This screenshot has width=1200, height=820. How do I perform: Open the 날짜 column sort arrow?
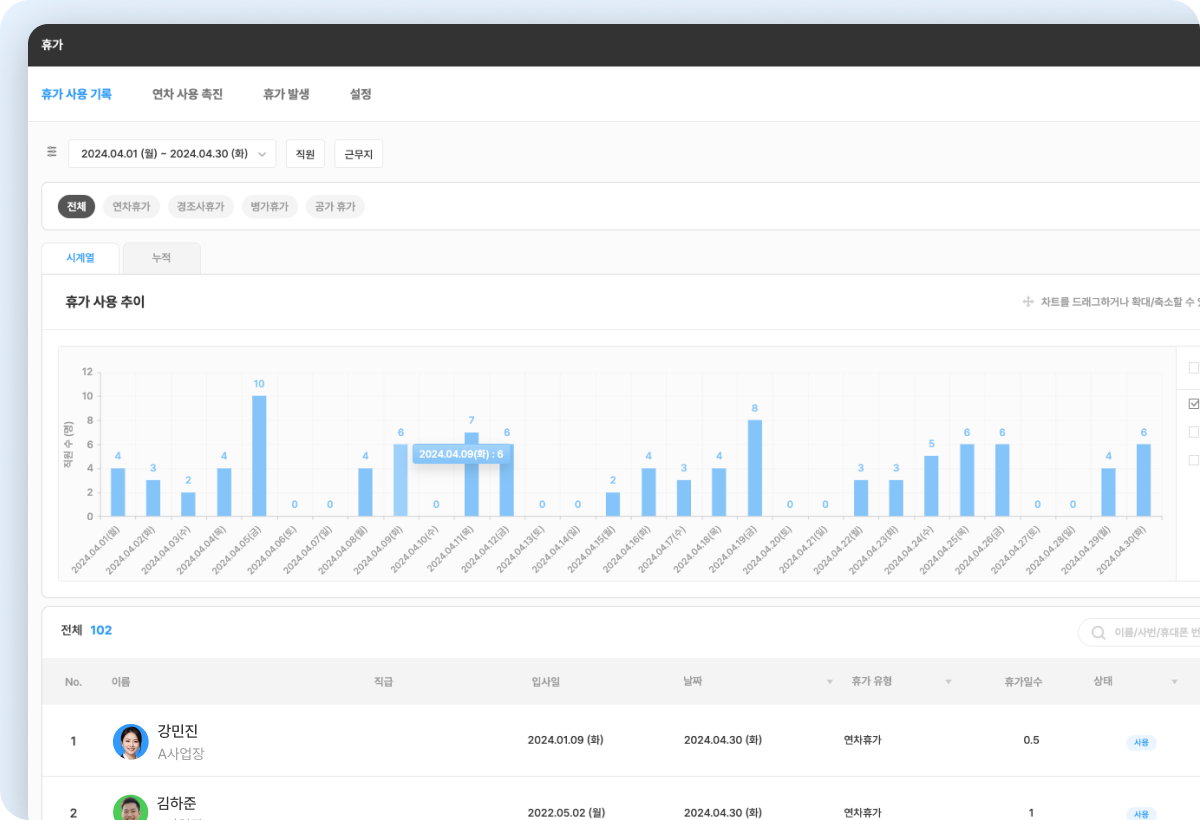click(x=829, y=682)
